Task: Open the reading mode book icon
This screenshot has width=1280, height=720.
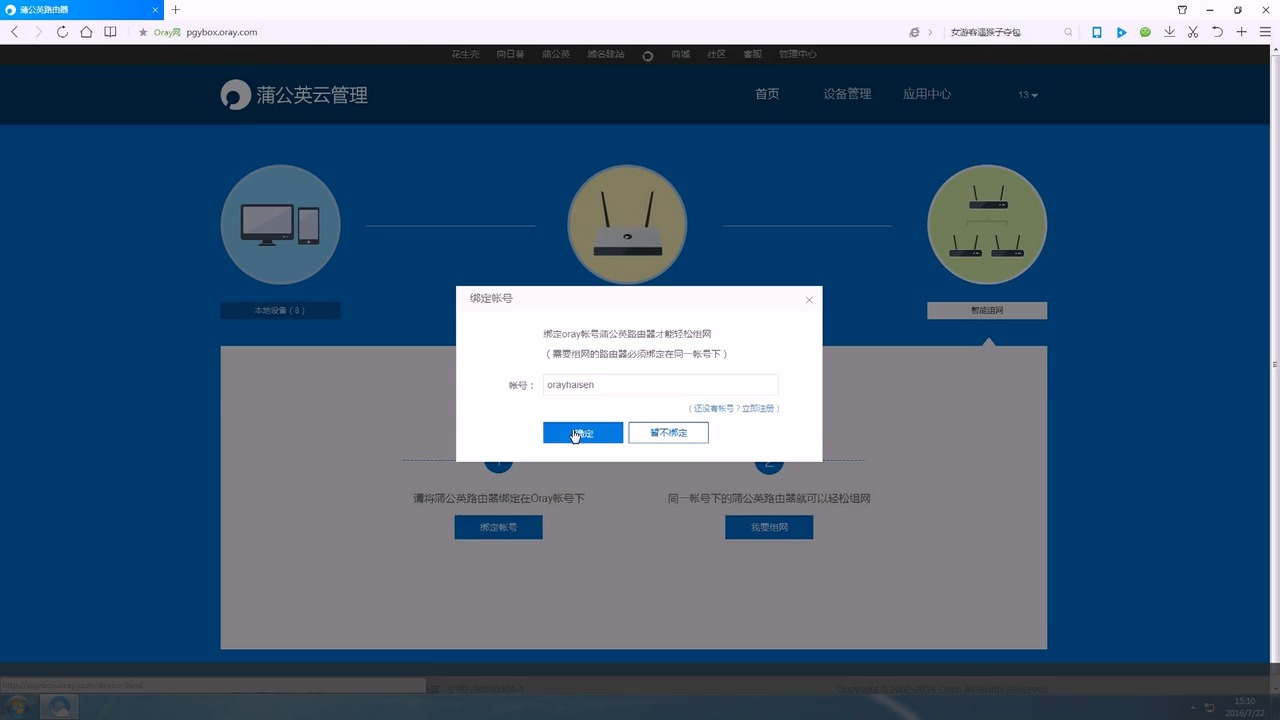Action: [110, 32]
